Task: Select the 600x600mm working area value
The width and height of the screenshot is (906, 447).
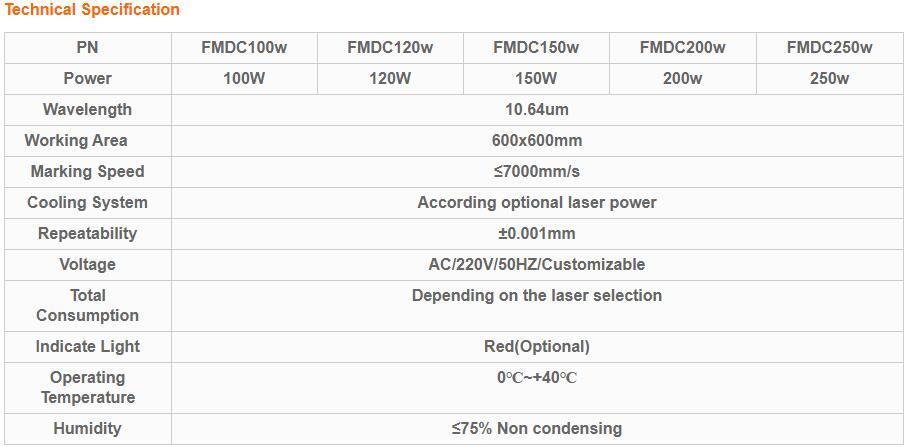Action: (x=537, y=140)
